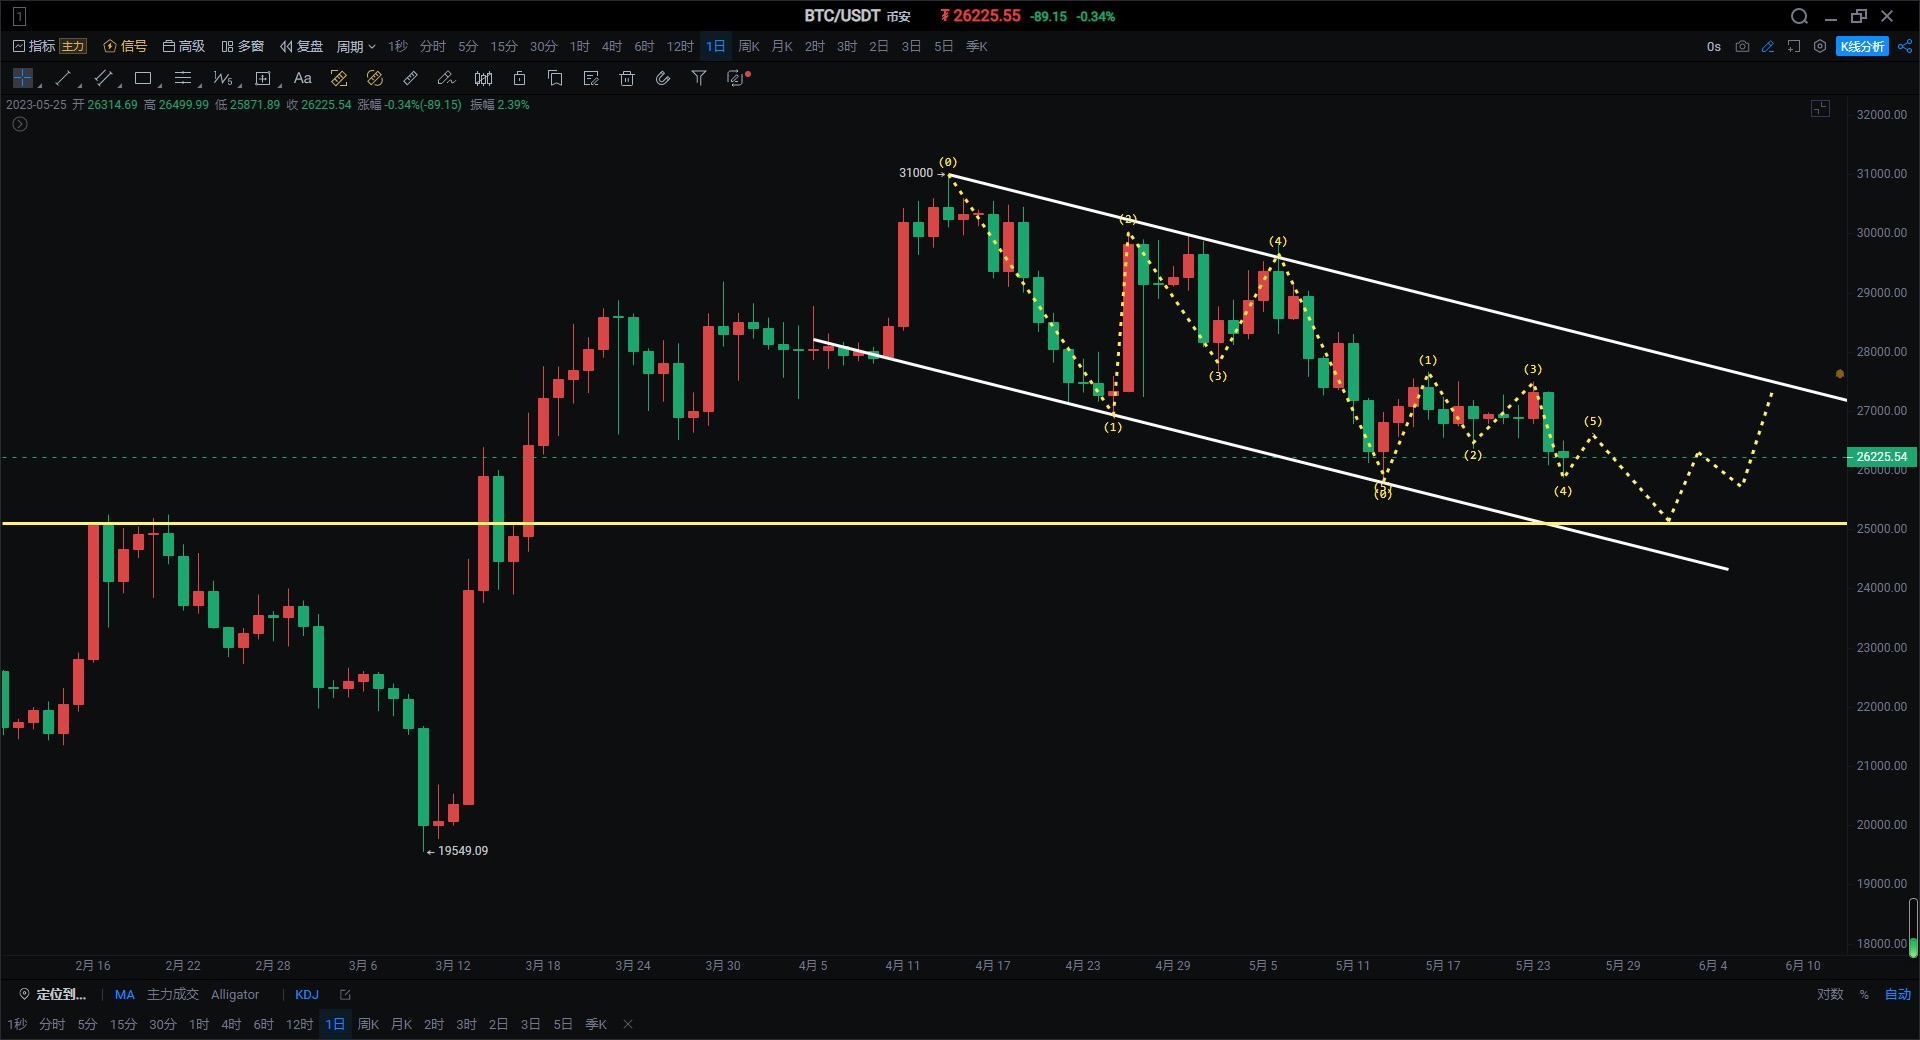Screen dimensions: 1920x1040
Task: Click the 0s refresh timer label
Action: 1714,47
